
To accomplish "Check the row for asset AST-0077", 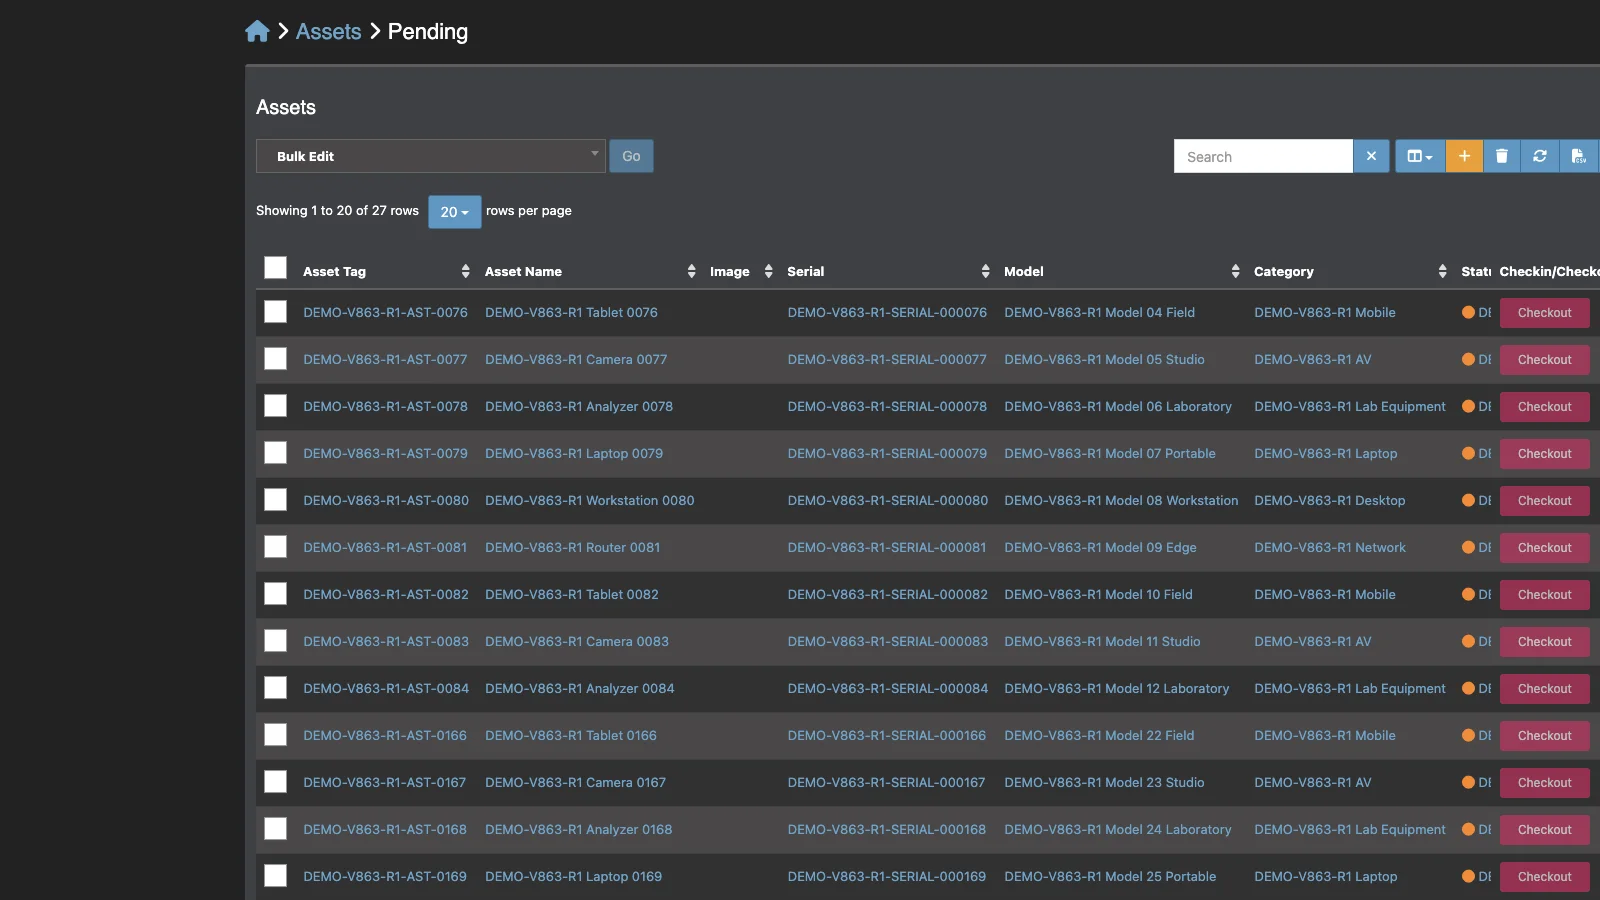I will click(275, 359).
